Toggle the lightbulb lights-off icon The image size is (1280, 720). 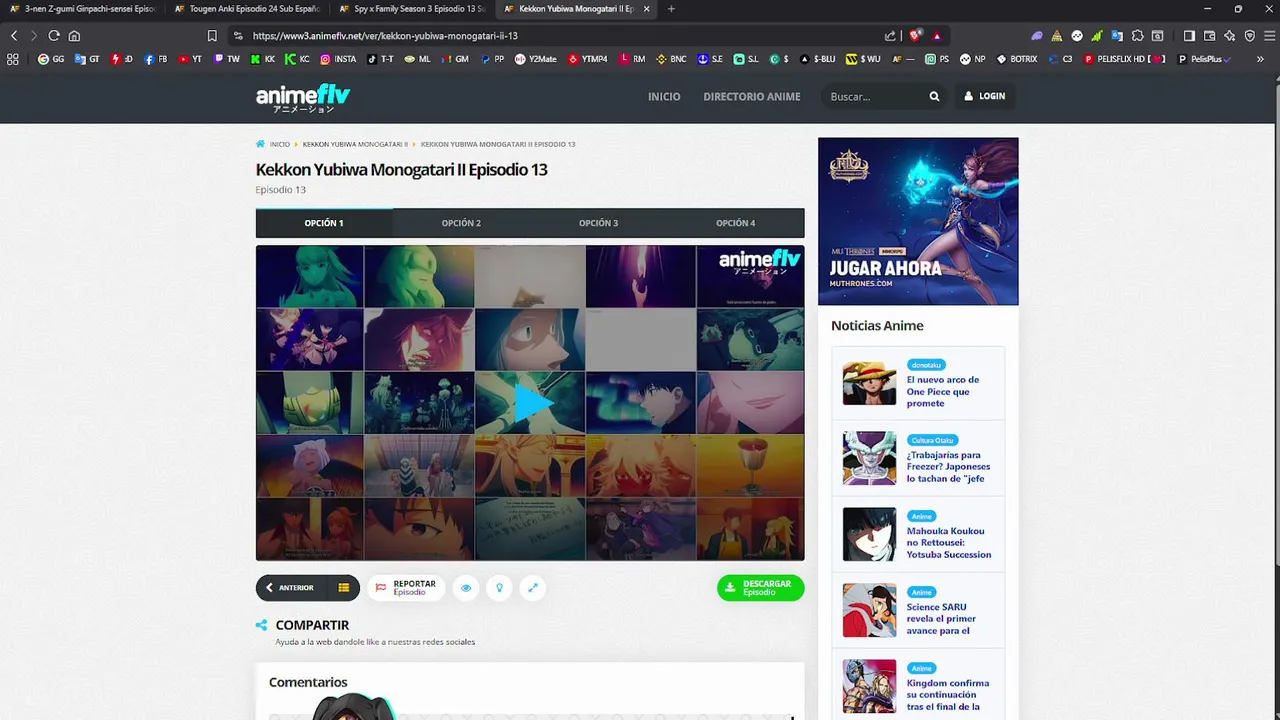pos(499,588)
